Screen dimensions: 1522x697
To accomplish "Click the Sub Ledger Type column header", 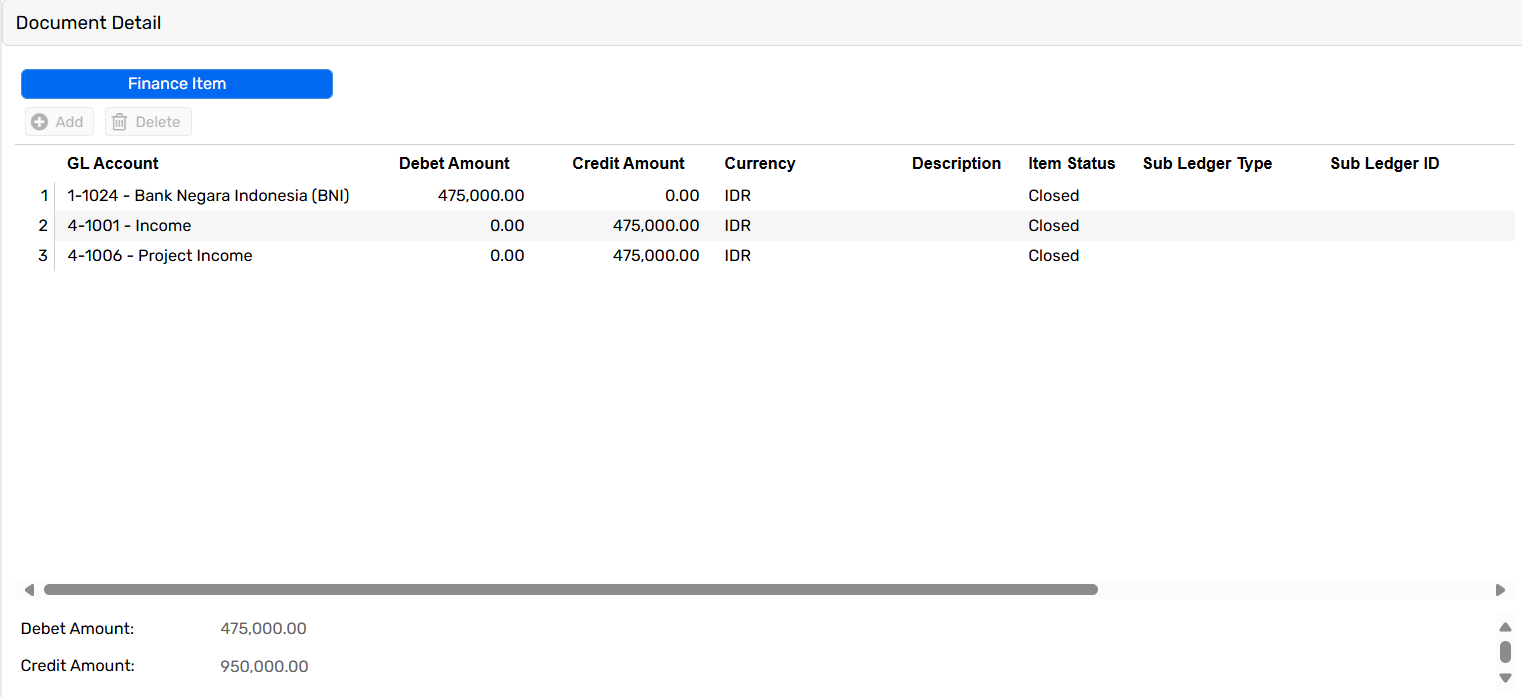I will pos(1207,164).
